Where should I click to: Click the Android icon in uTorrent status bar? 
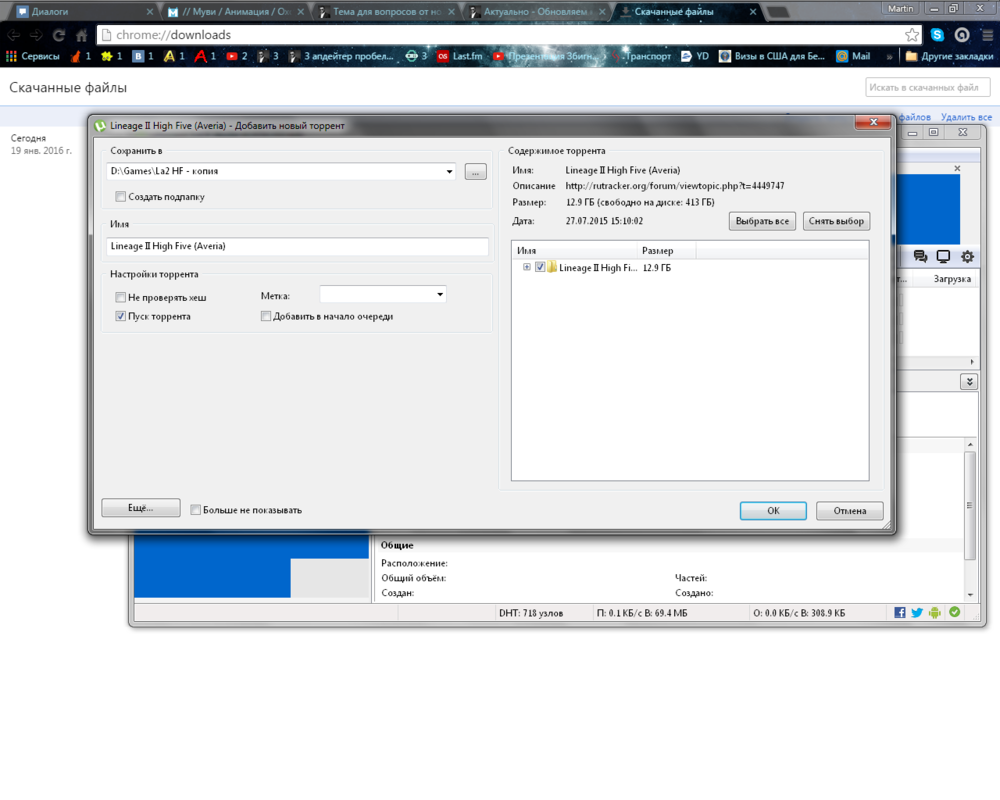pyautogui.click(x=935, y=612)
